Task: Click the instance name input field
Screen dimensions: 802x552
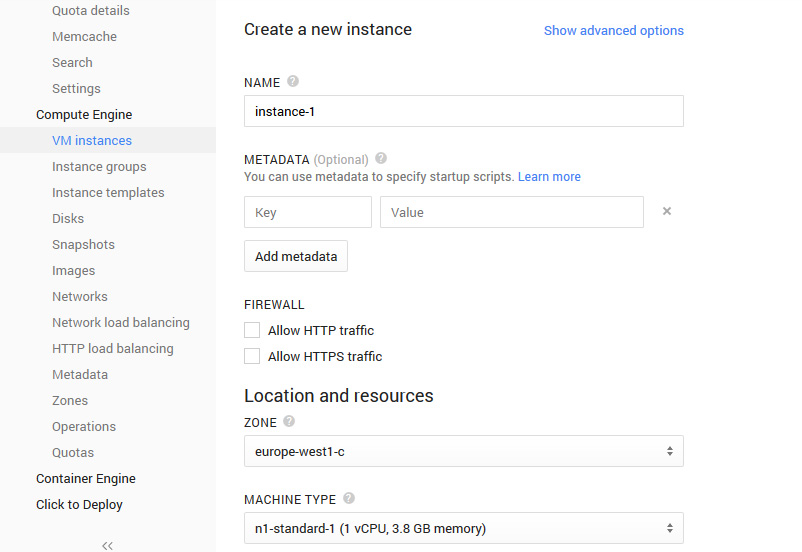Action: pyautogui.click(x=463, y=111)
